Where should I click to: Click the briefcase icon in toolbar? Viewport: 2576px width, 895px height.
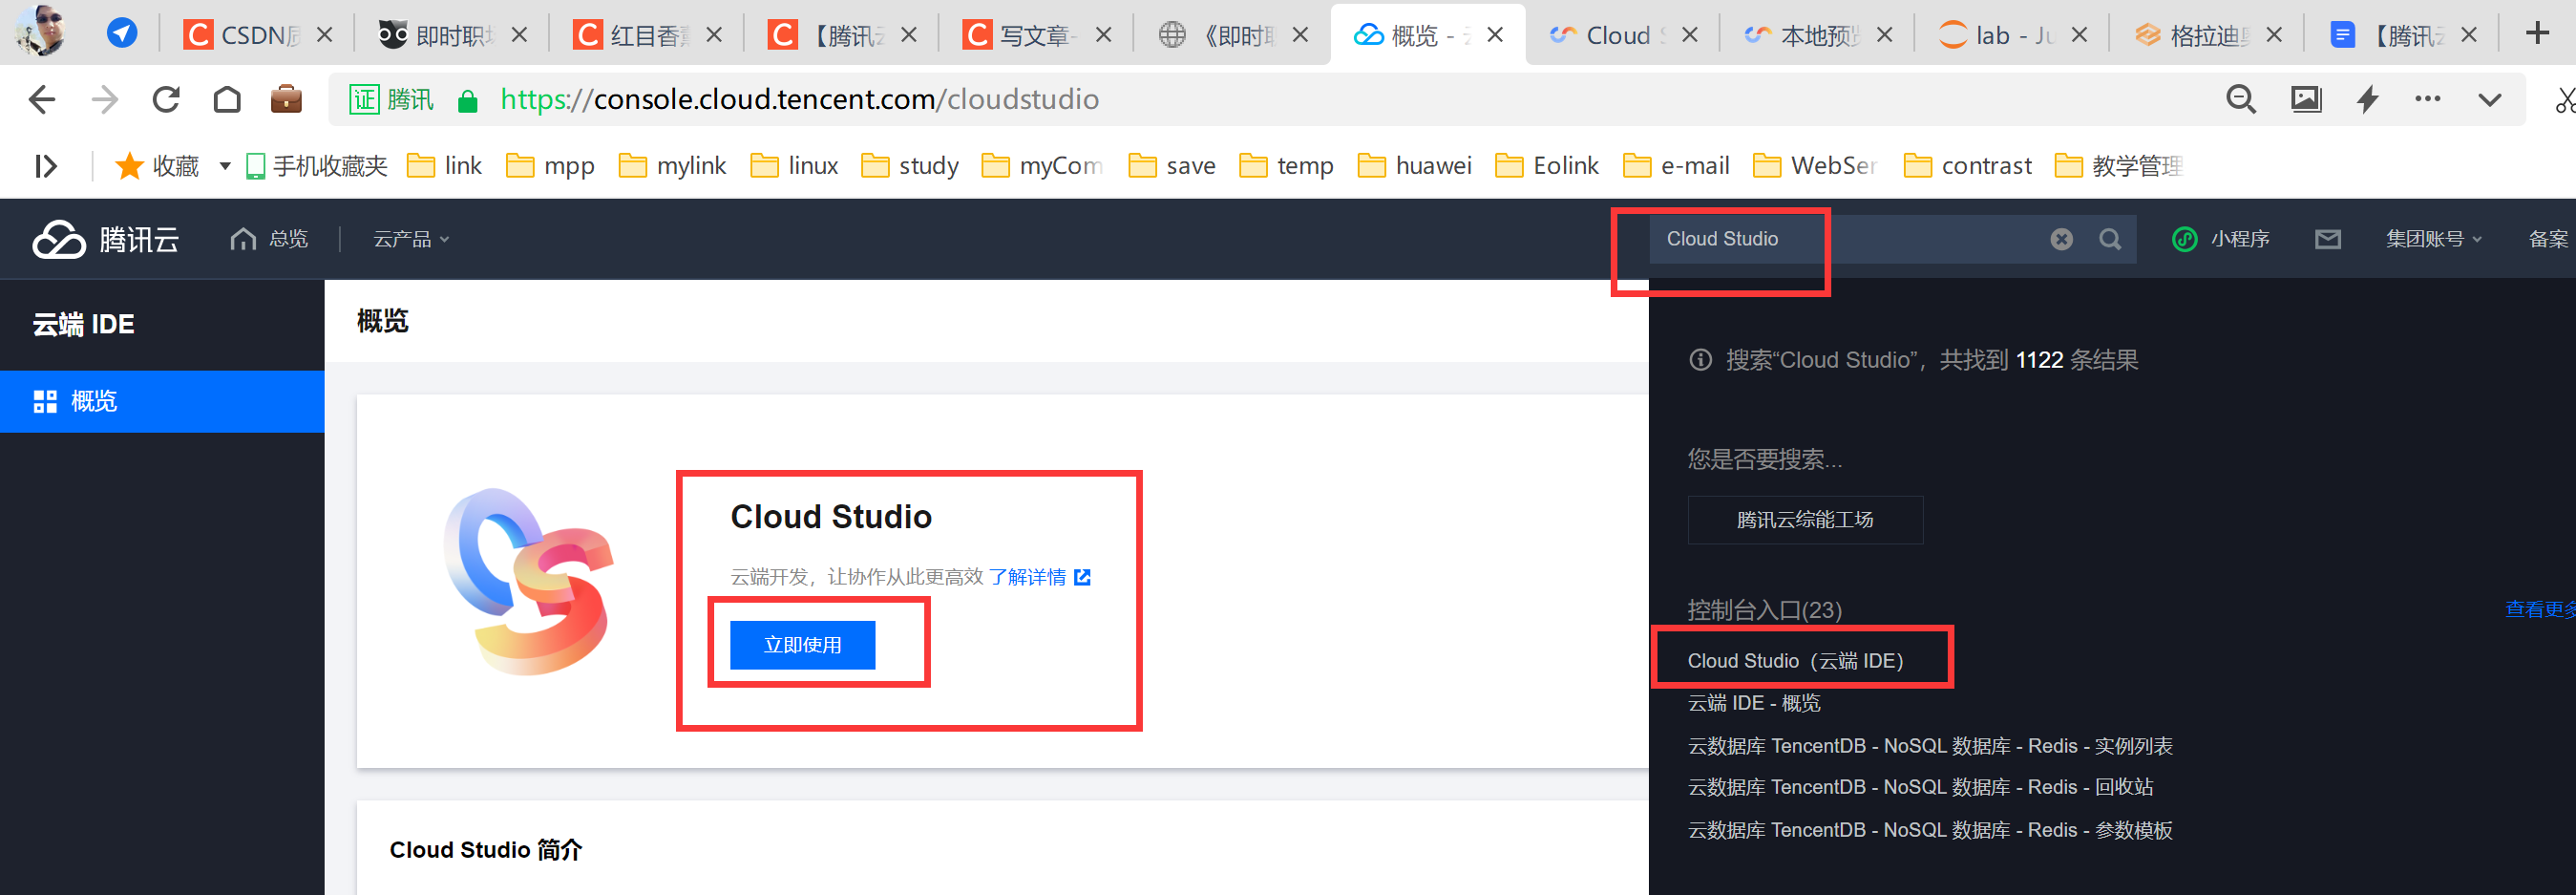(x=286, y=99)
